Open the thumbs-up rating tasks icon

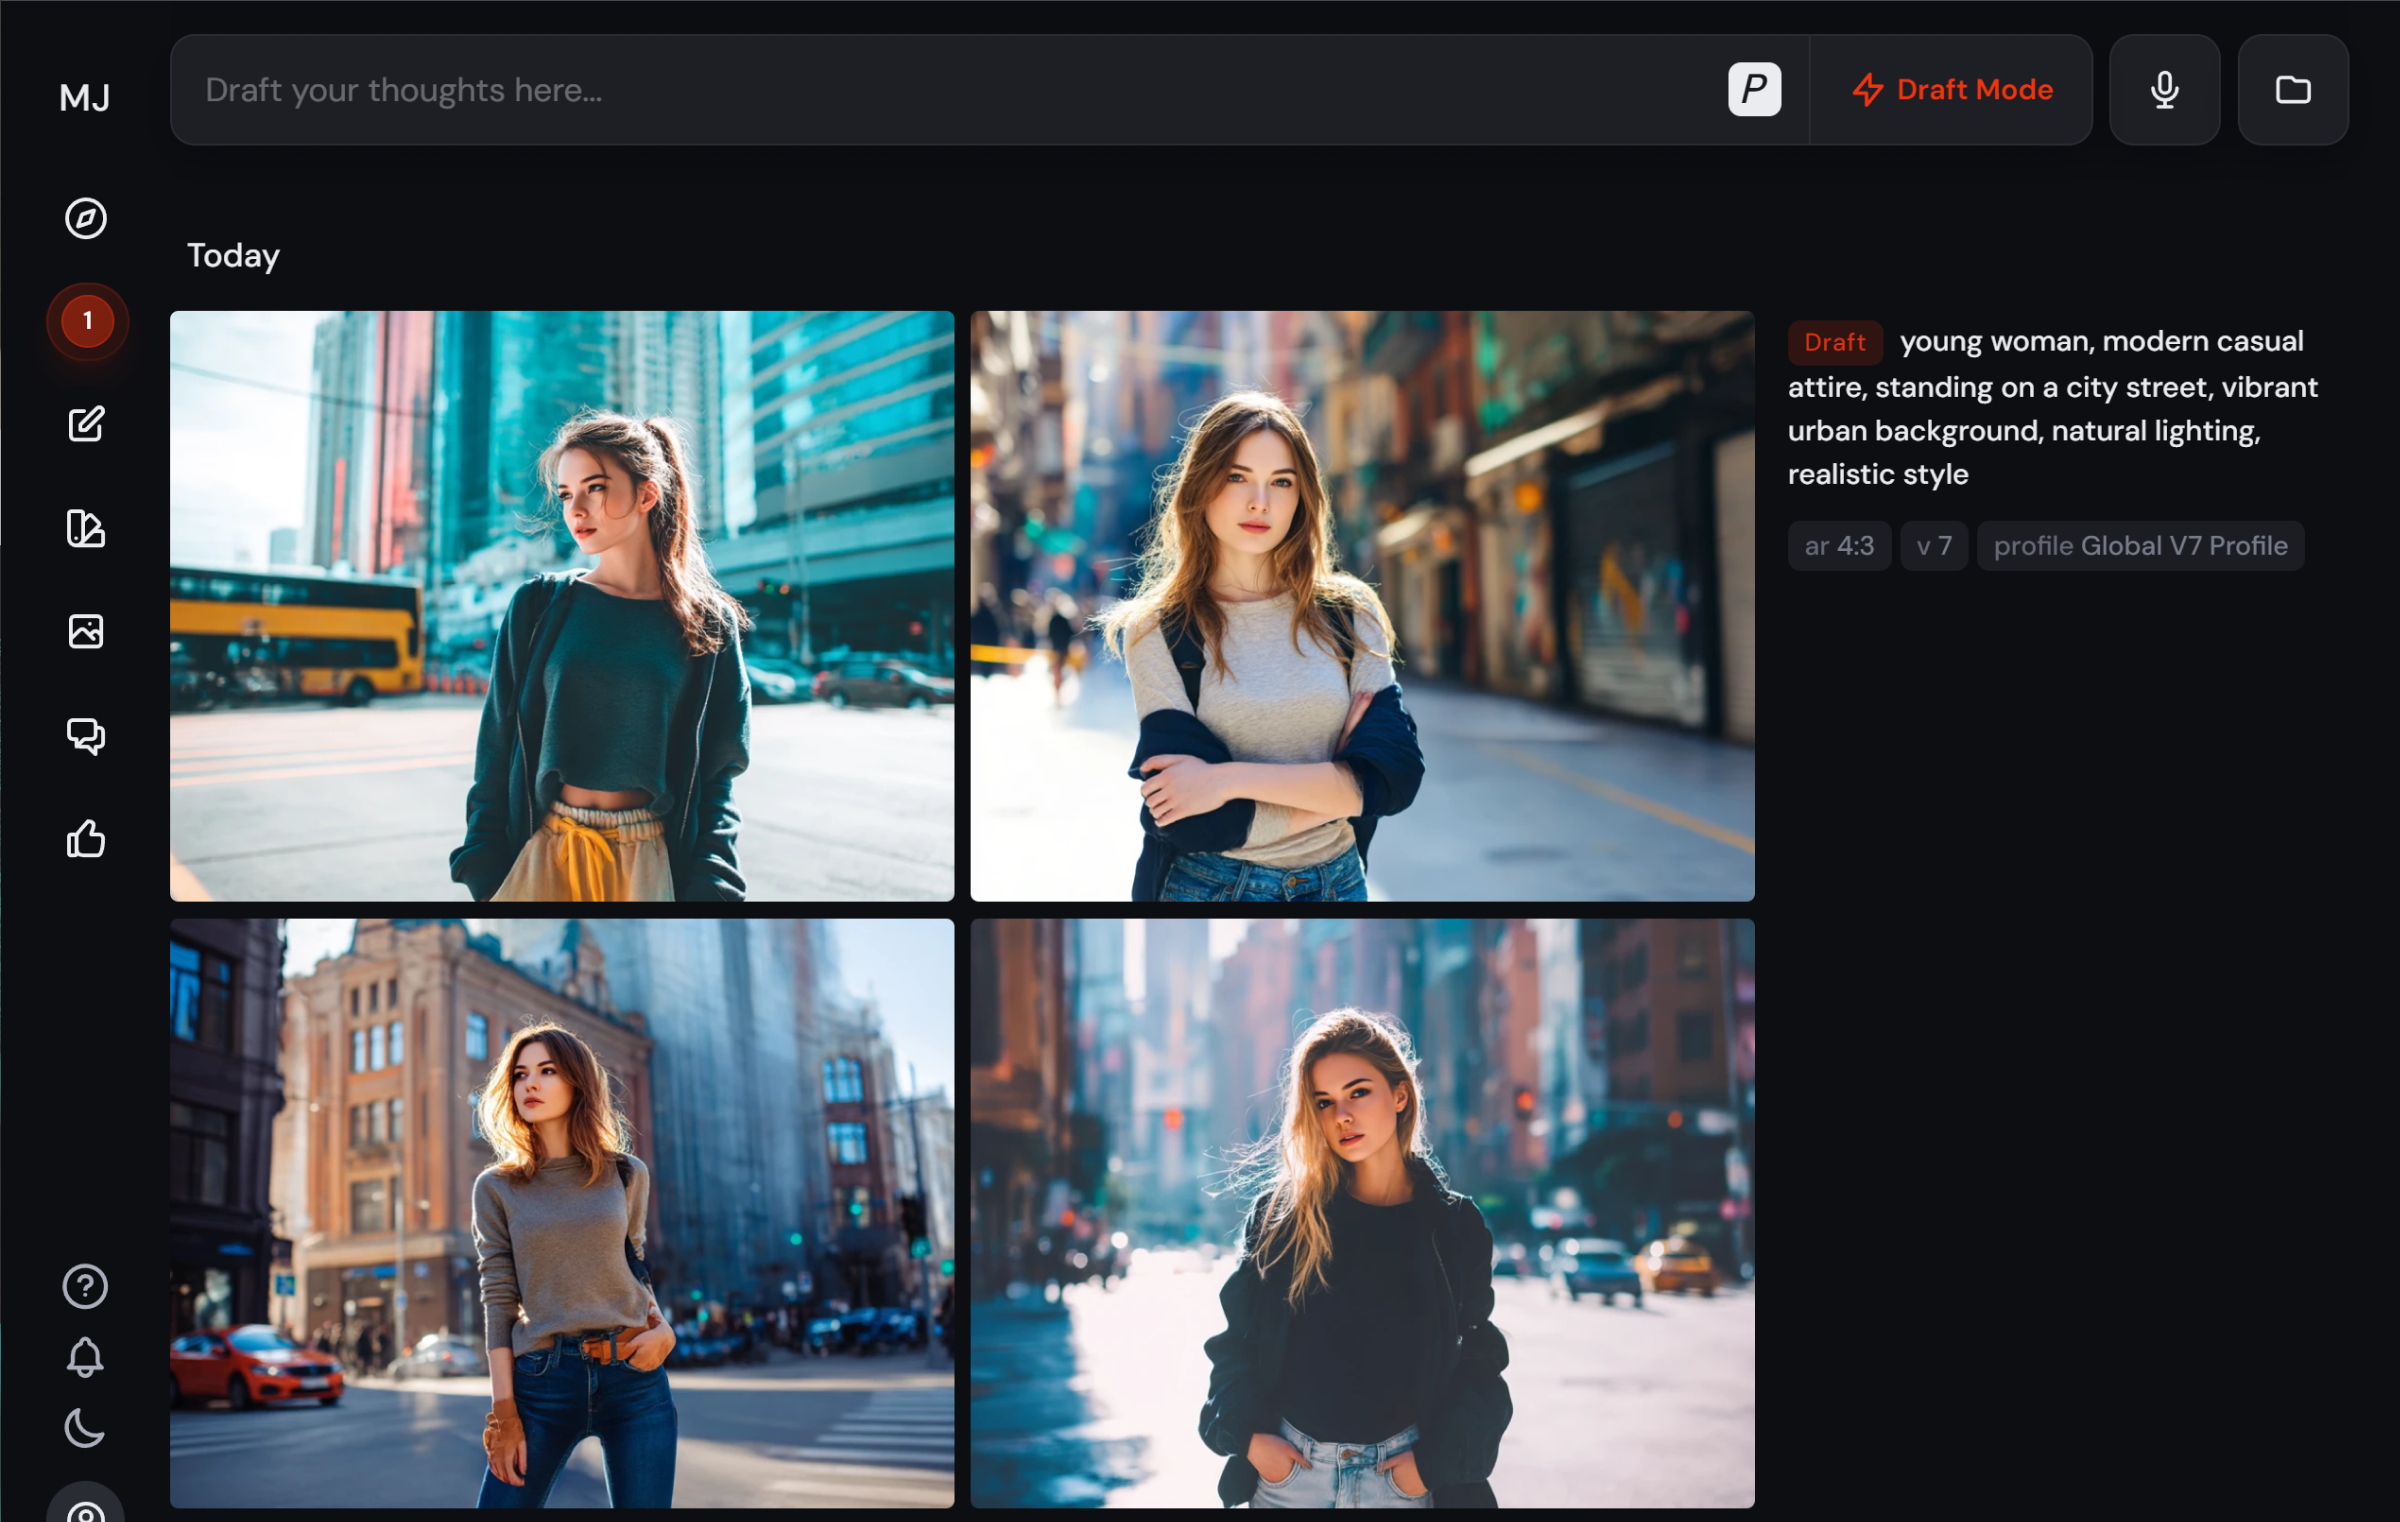[86, 839]
